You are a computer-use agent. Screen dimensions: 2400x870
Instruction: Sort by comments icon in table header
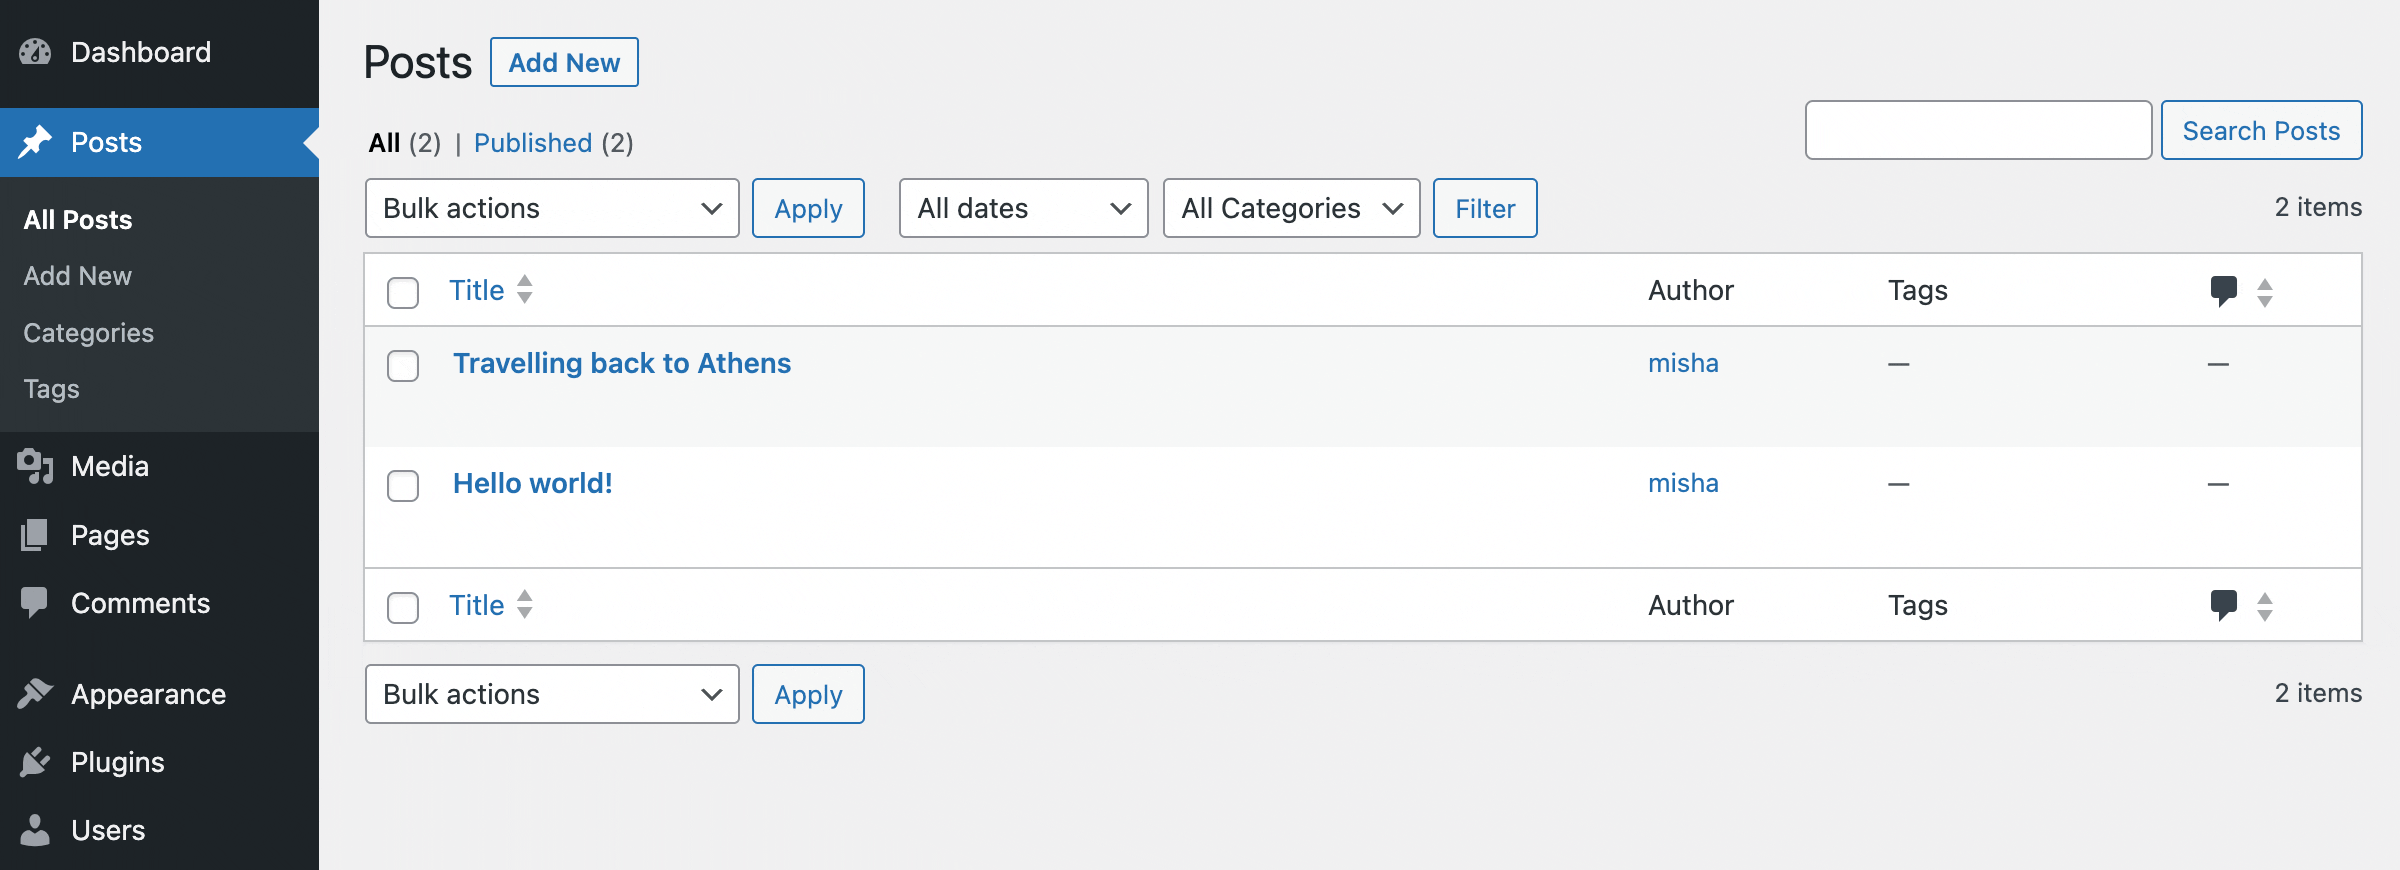2223,291
